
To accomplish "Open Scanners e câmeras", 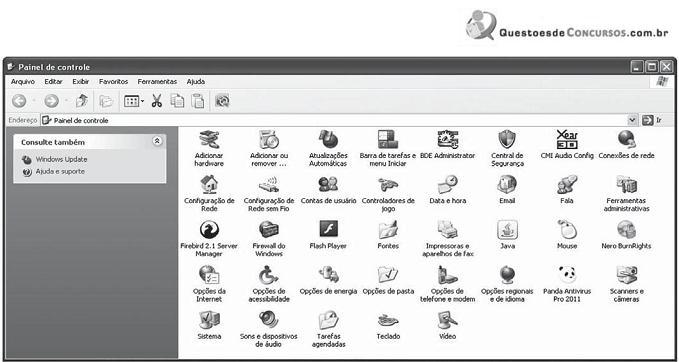I will (626, 275).
